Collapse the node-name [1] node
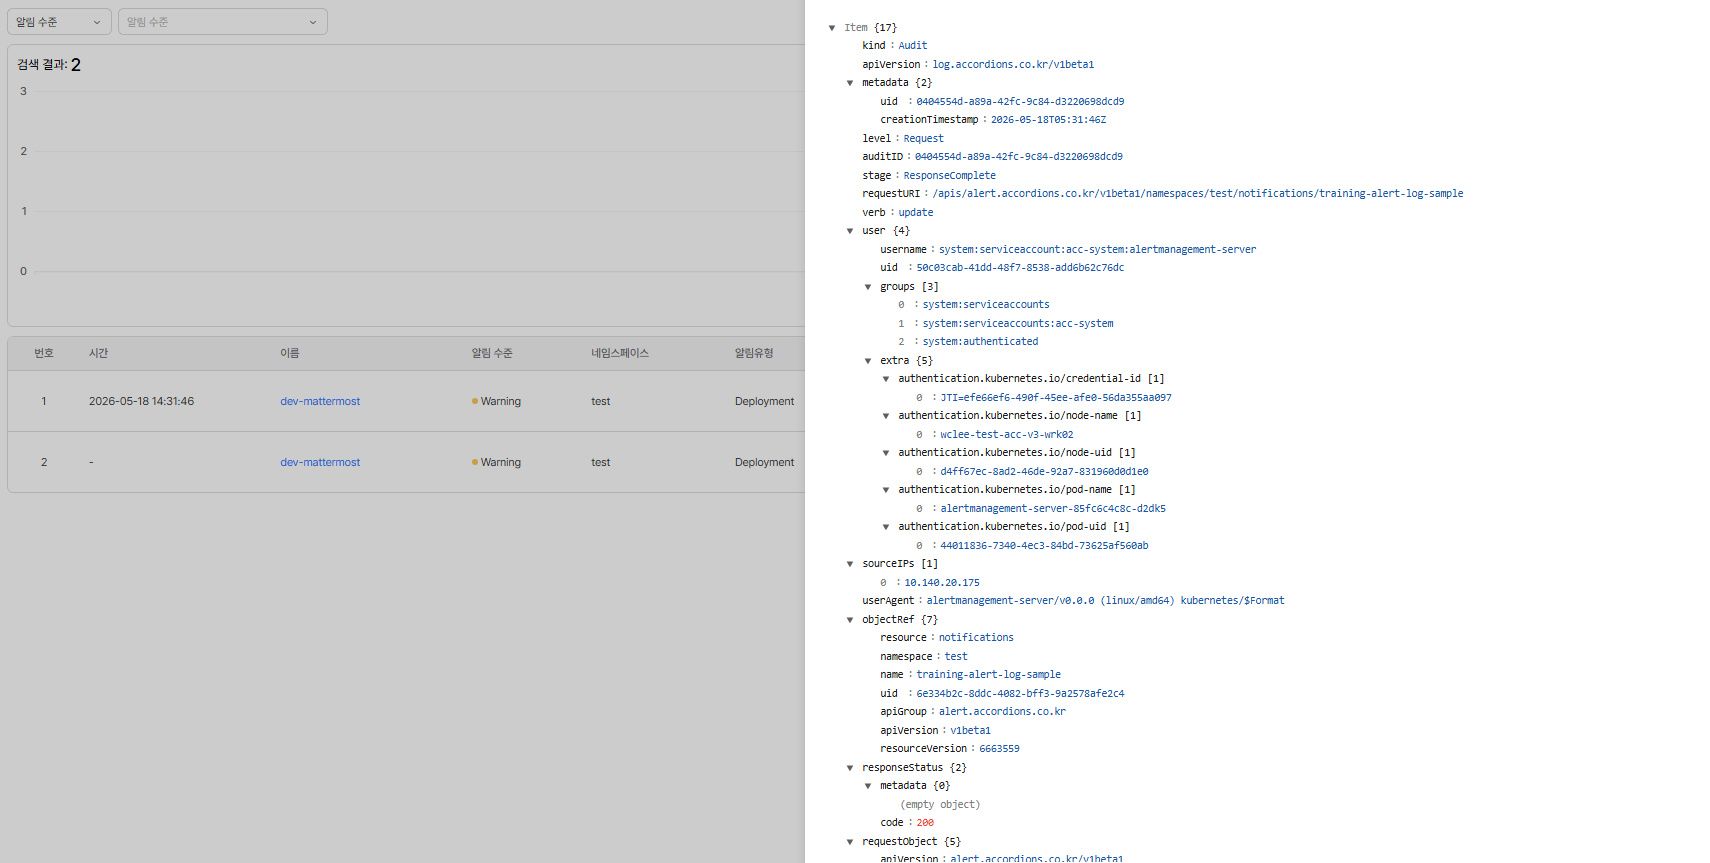Viewport: 1710px width, 863px height. coord(886,416)
